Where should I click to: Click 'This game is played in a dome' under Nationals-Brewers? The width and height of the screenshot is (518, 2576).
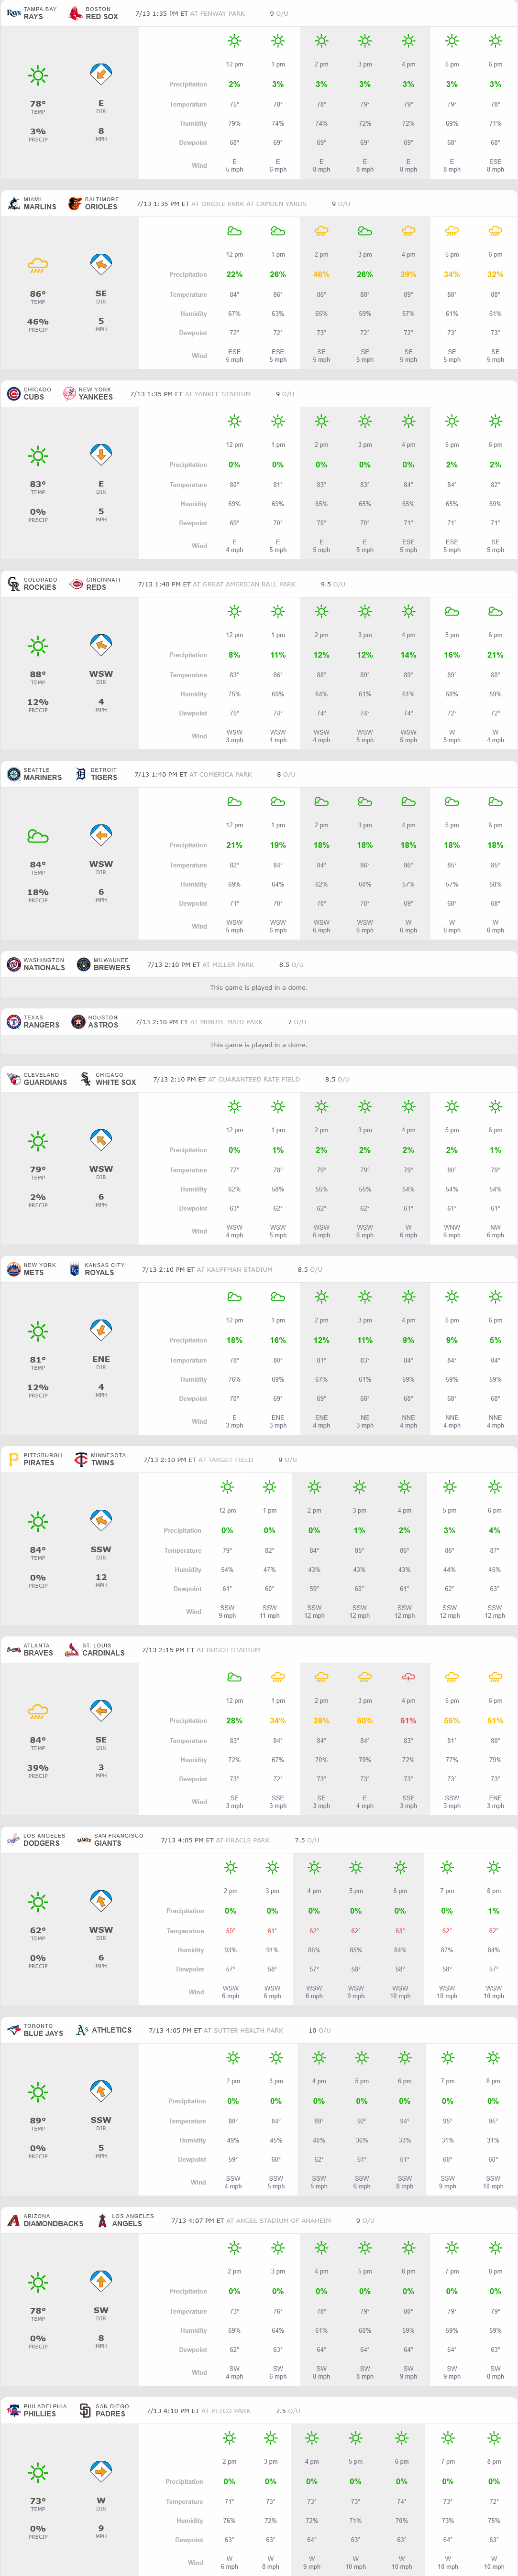click(x=259, y=987)
